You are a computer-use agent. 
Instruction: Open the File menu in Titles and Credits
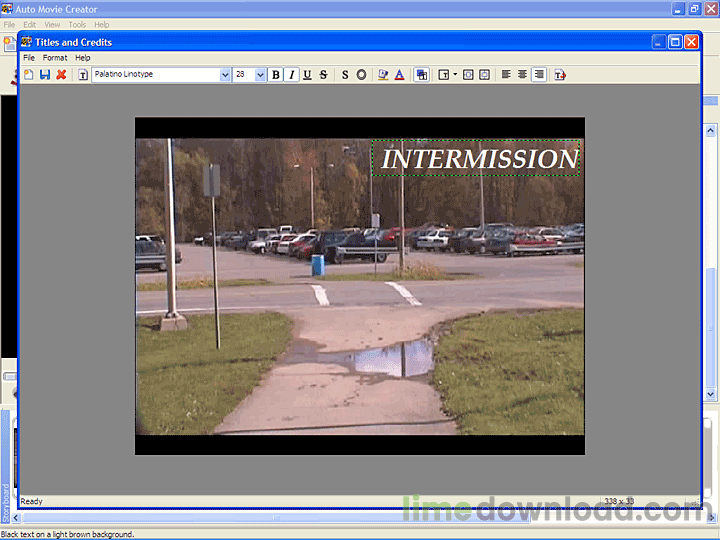point(29,58)
